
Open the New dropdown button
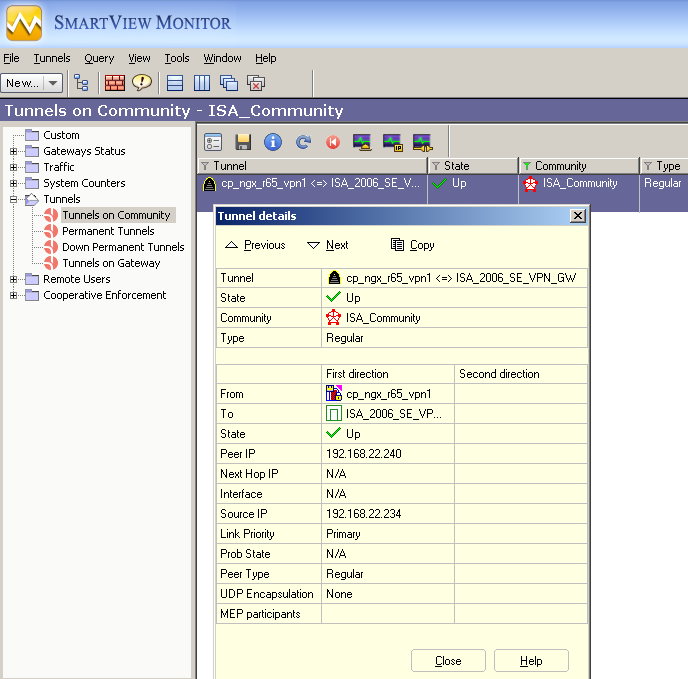pyautogui.click(x=53, y=83)
